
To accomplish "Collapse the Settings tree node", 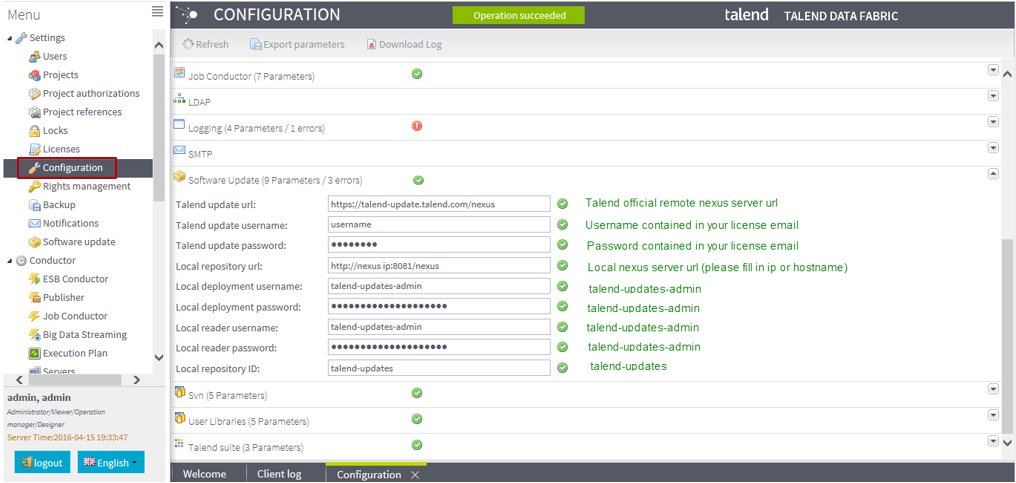I will 11,38.
